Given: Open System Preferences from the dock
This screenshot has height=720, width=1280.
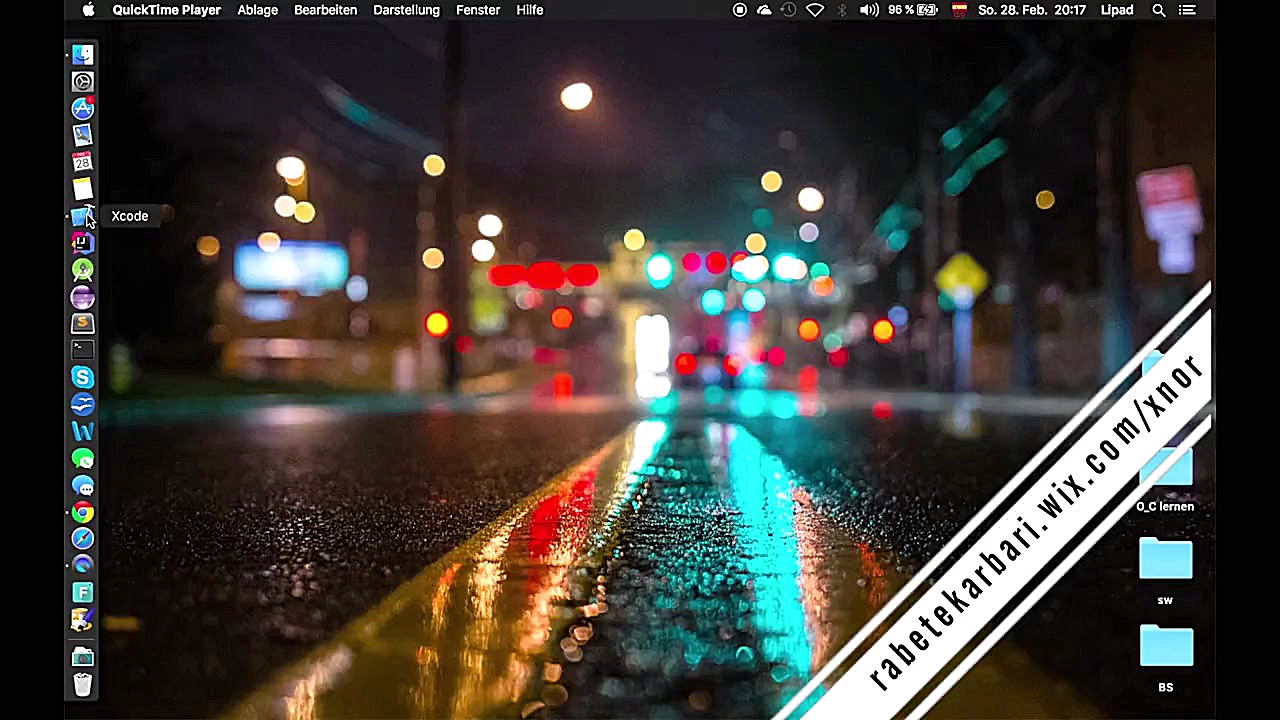Looking at the screenshot, I should click(82, 81).
